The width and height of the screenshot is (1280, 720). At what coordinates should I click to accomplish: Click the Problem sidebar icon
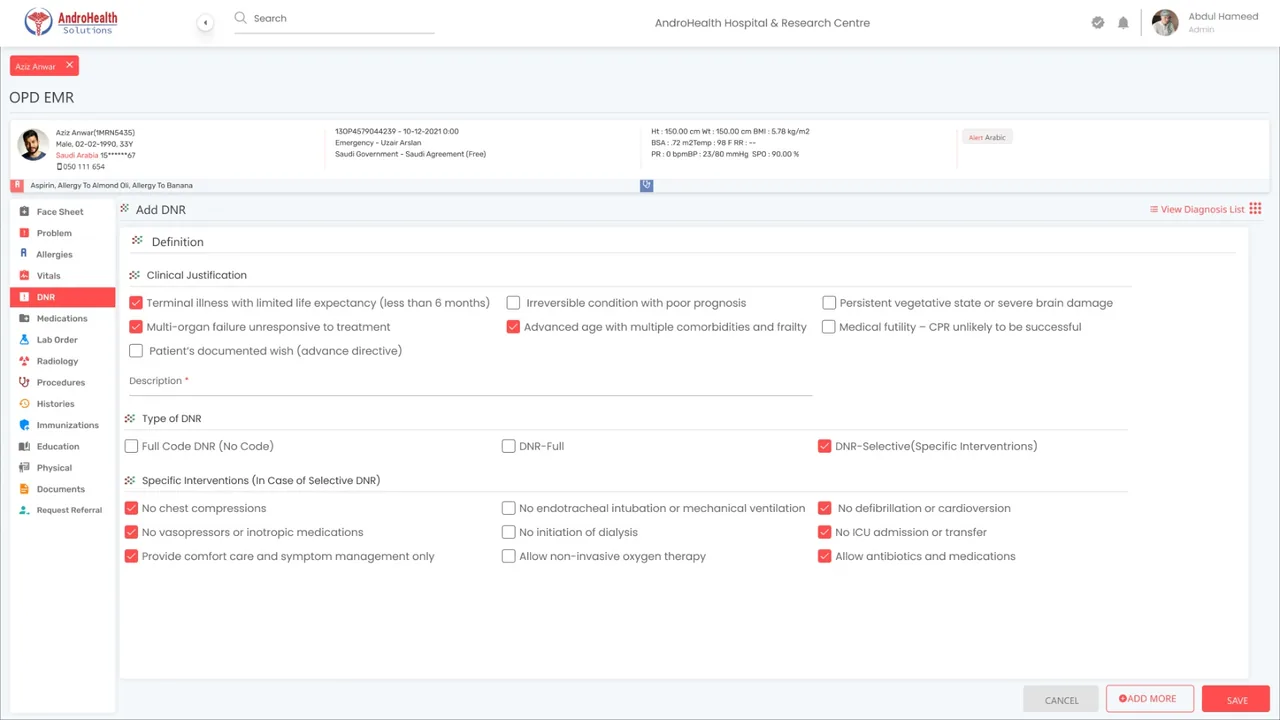click(24, 233)
